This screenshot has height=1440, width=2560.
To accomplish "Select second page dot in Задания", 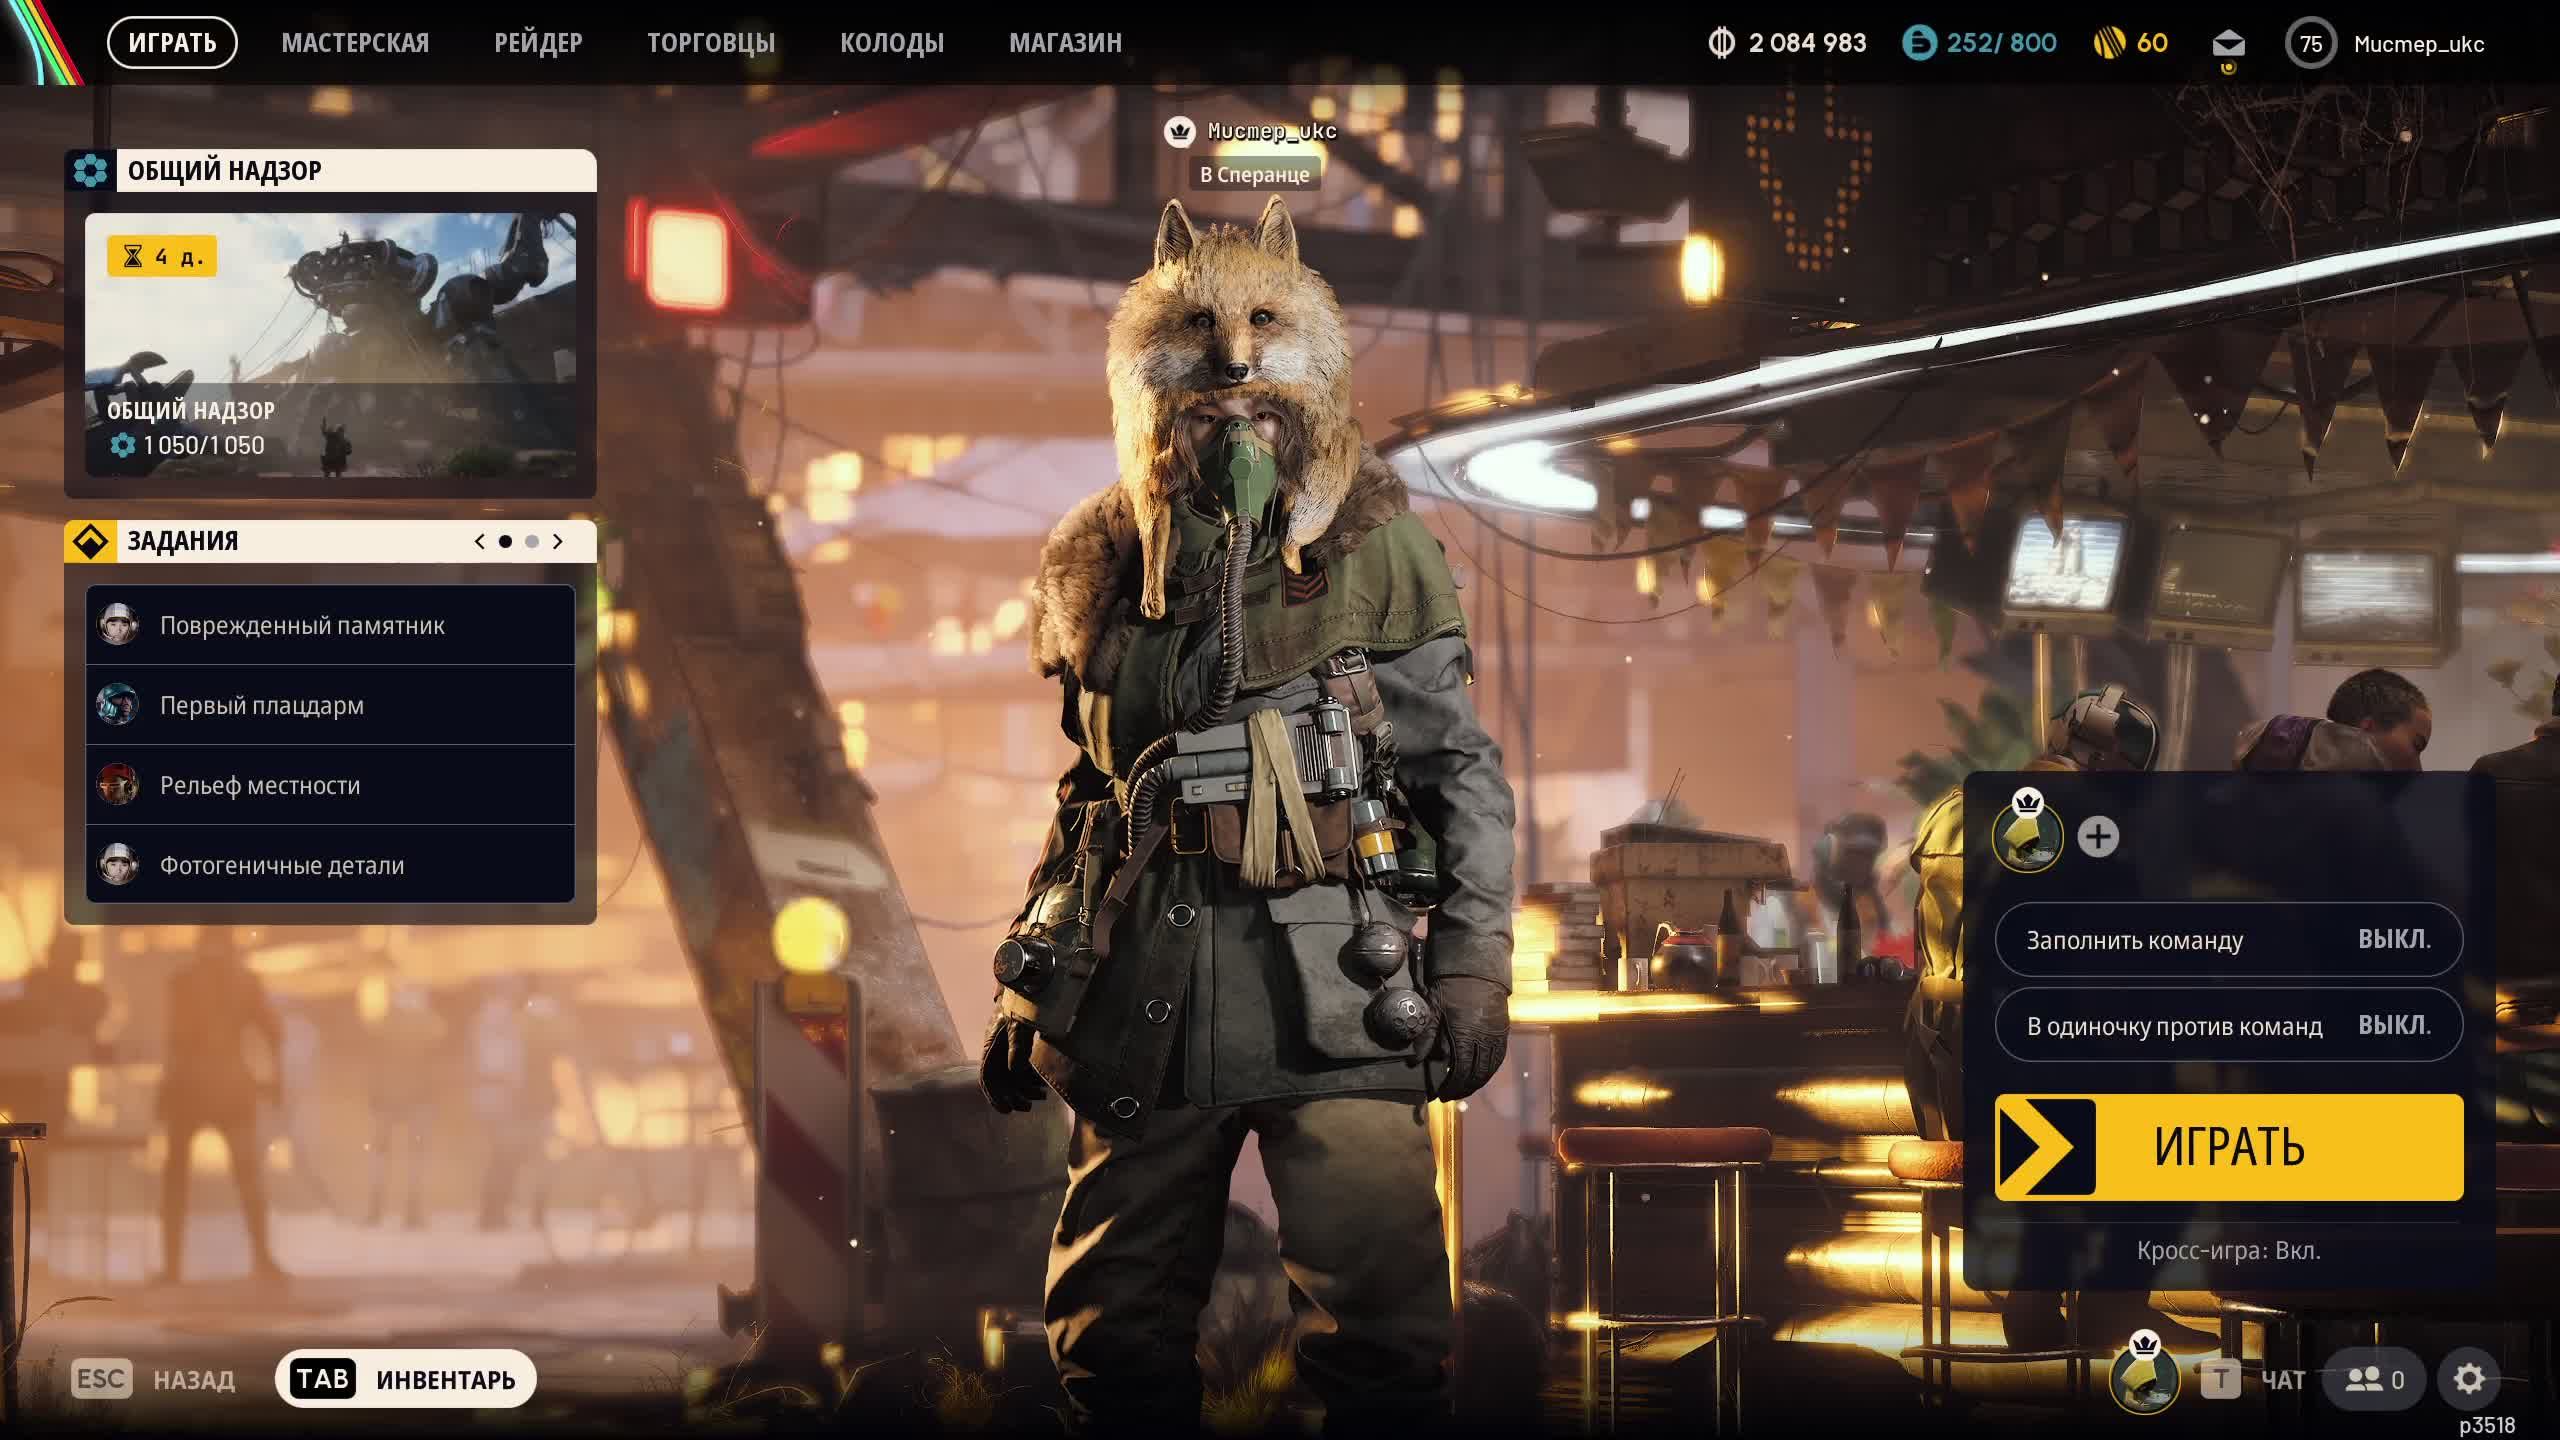I will (532, 541).
